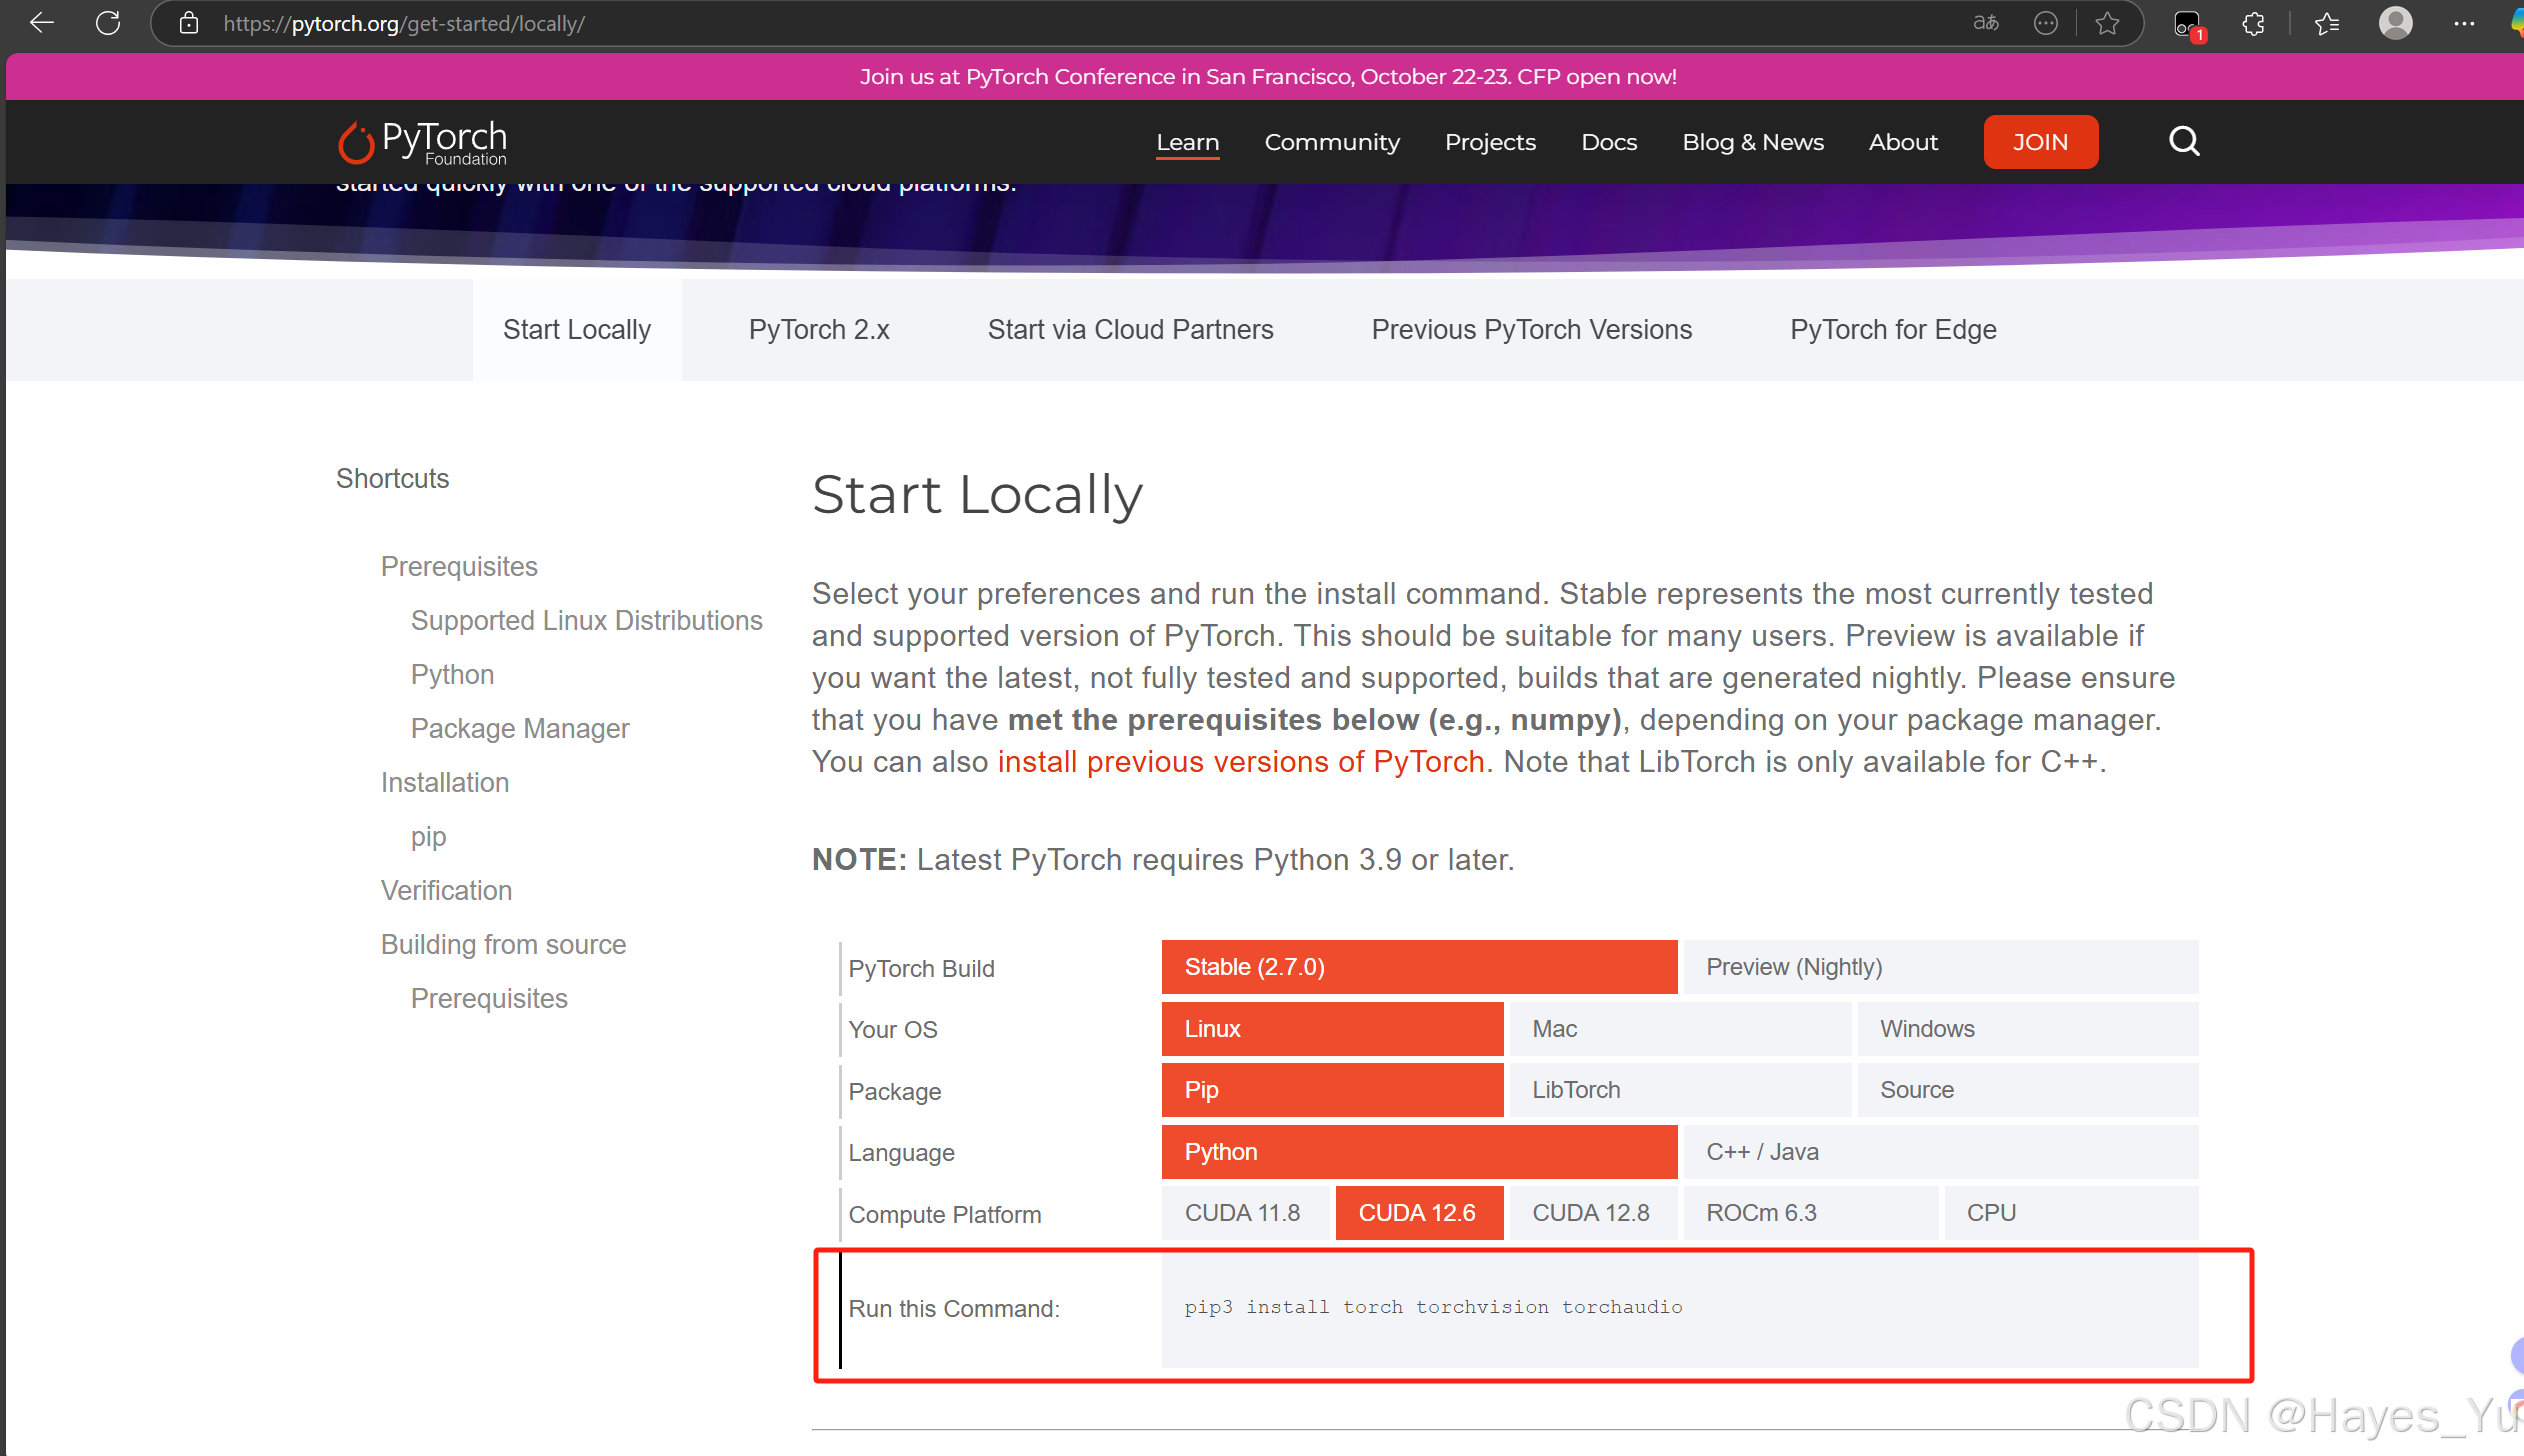
Task: Choose Mac as your OS
Action: [1680, 1029]
